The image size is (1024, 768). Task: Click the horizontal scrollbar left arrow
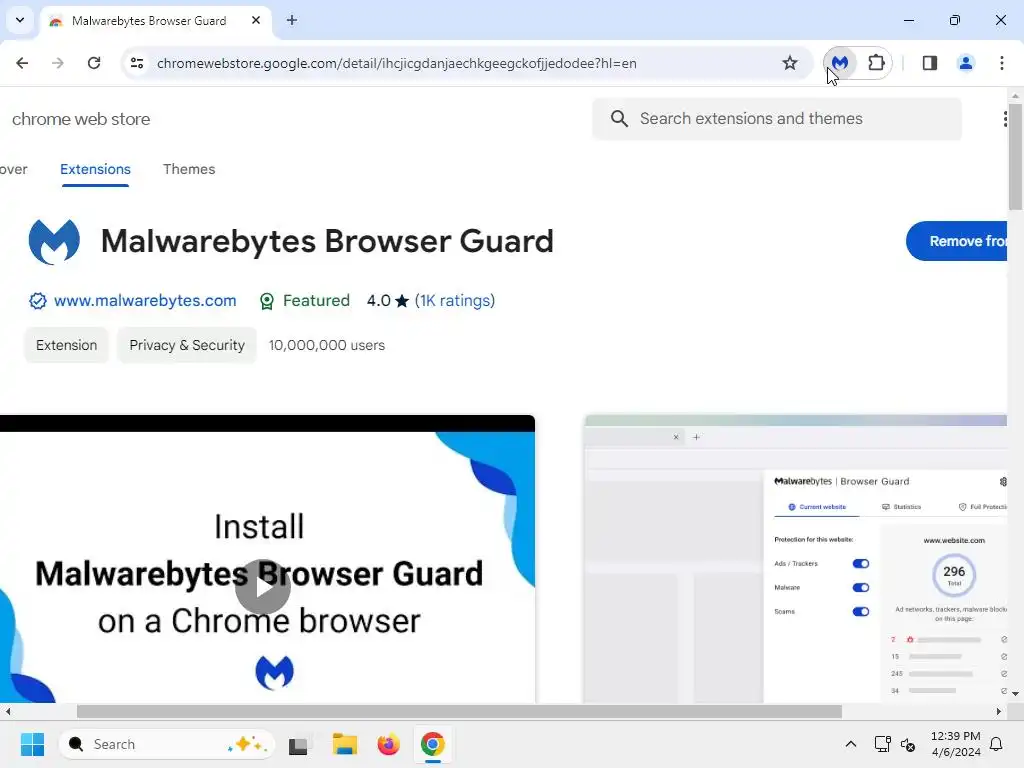8,711
